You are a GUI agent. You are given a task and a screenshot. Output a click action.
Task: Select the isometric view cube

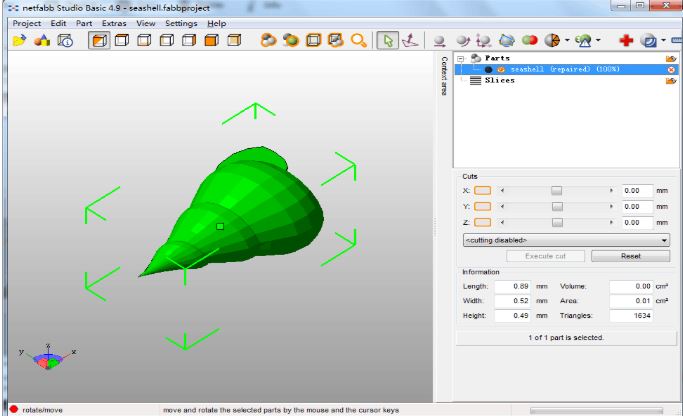coord(99,41)
